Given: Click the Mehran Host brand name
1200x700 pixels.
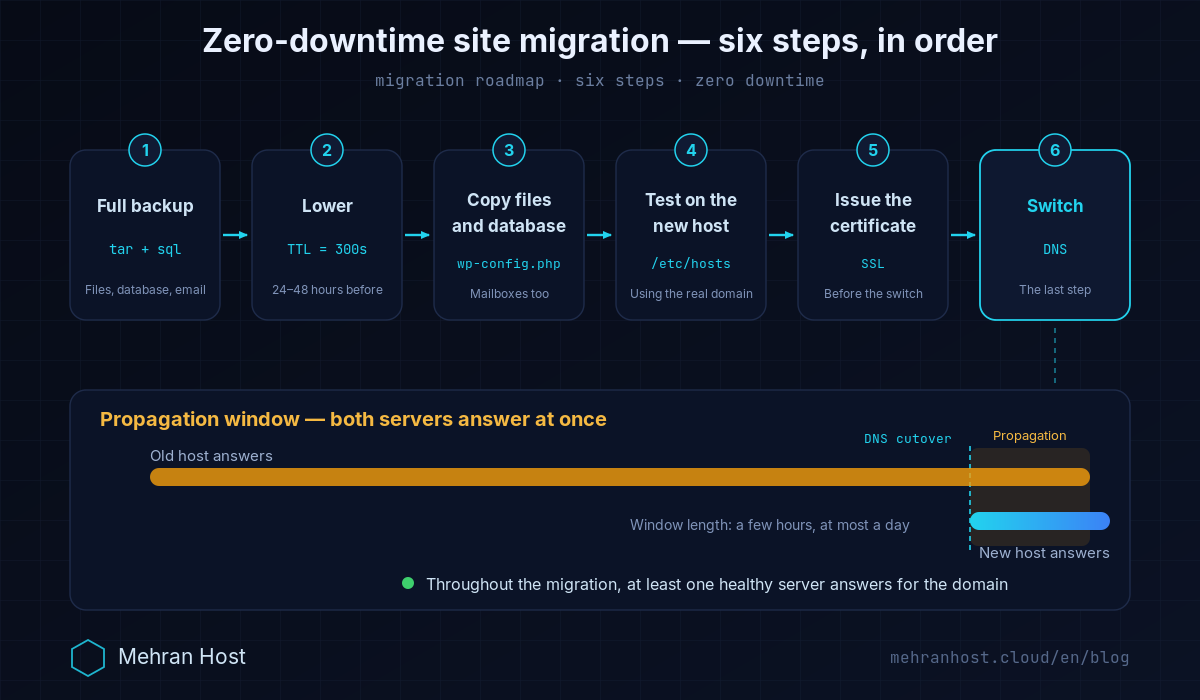Looking at the screenshot, I should pos(182,657).
